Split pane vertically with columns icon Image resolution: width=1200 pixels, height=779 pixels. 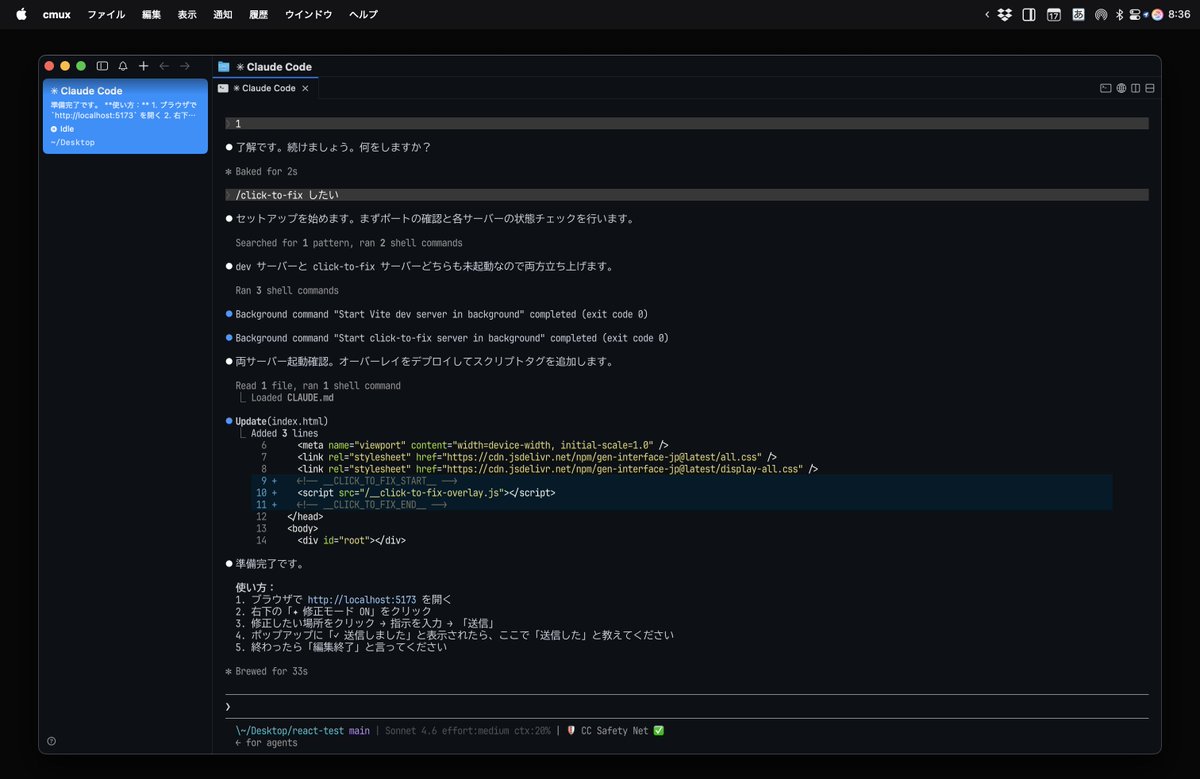coord(1135,88)
